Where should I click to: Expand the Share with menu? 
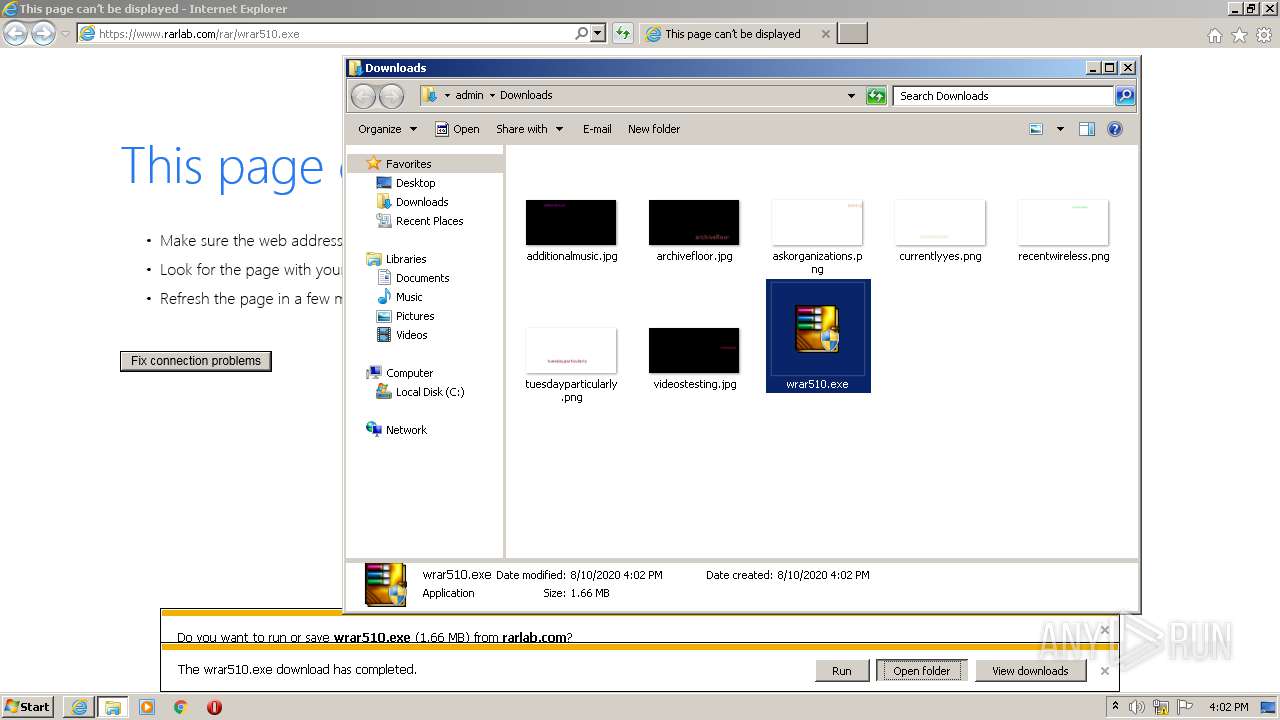(530, 129)
